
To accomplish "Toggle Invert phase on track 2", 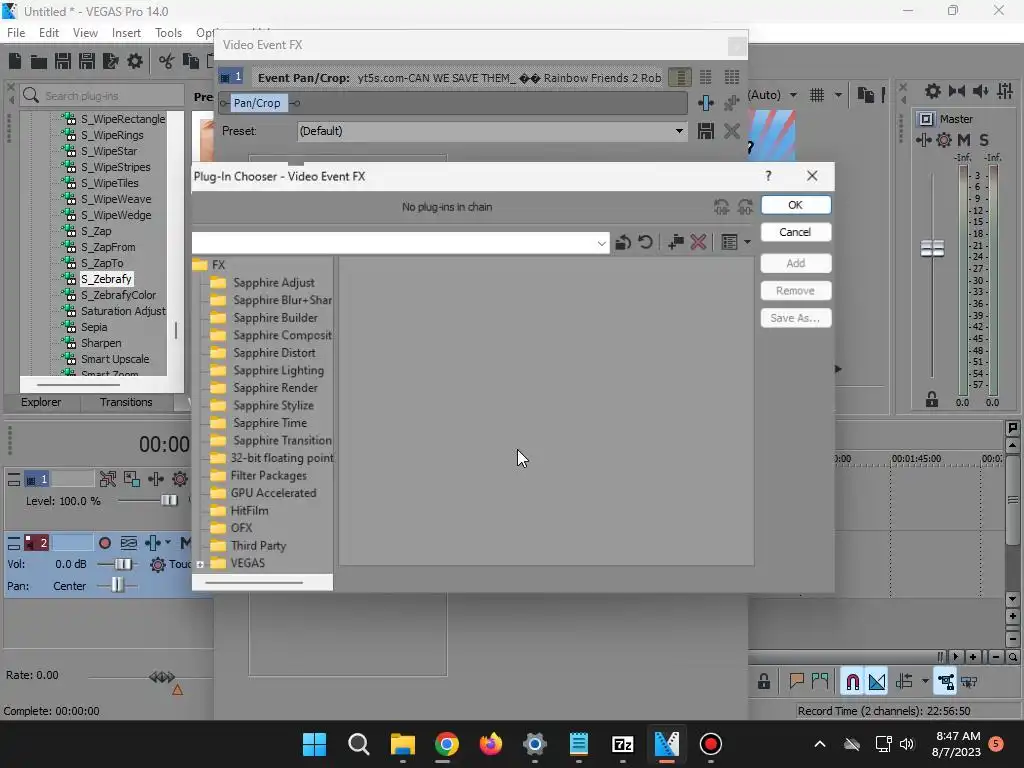I will point(129,543).
